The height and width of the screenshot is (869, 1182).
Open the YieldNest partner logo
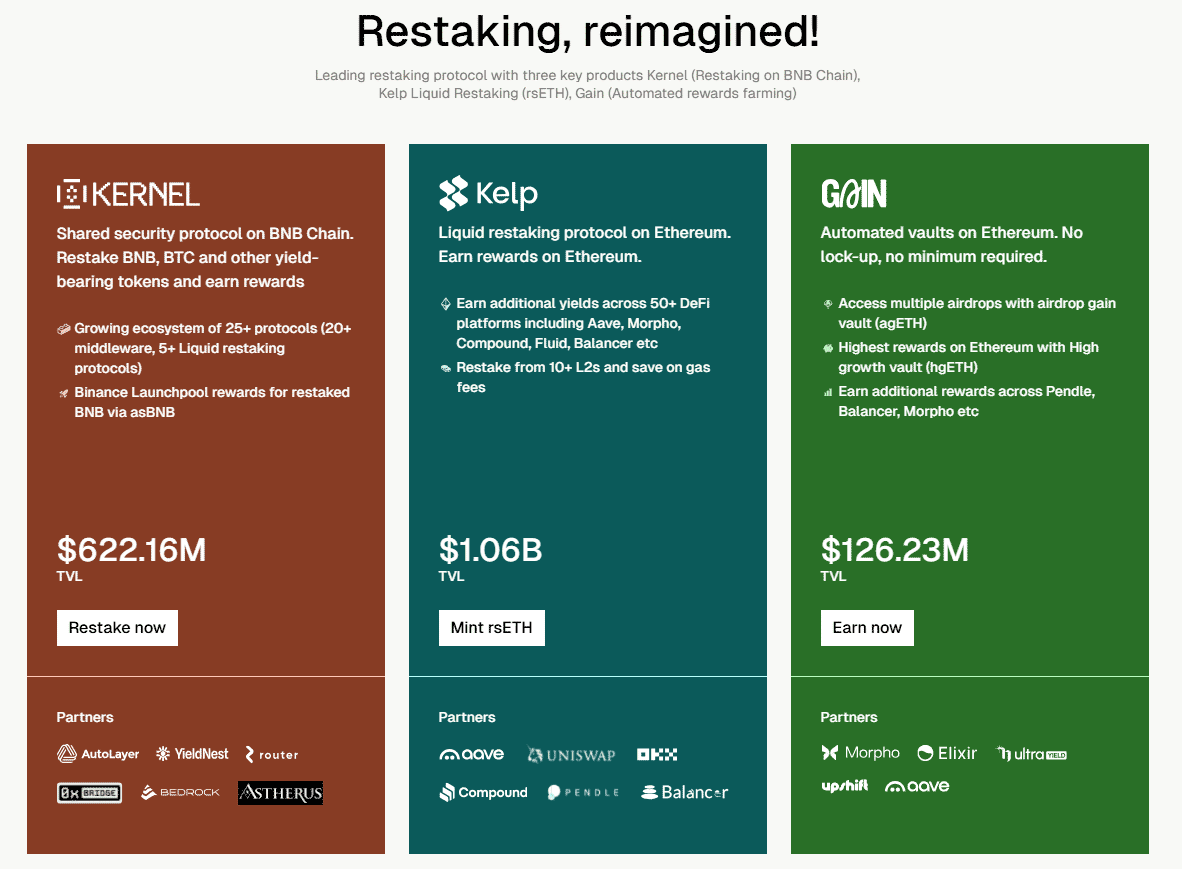click(192, 754)
